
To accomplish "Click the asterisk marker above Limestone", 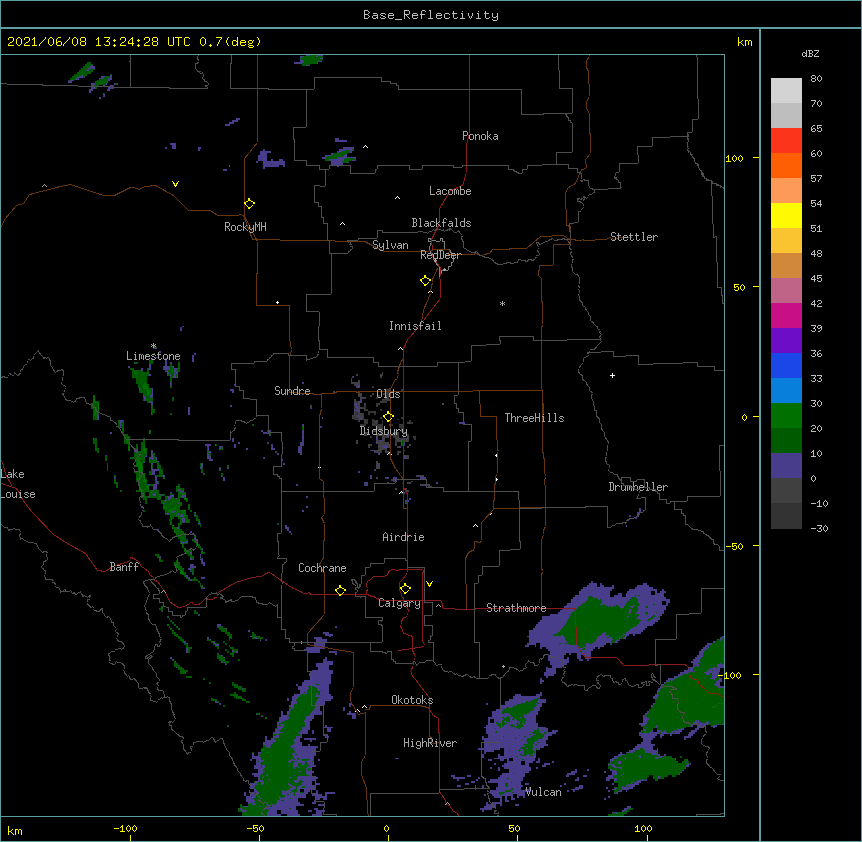I will [153, 346].
